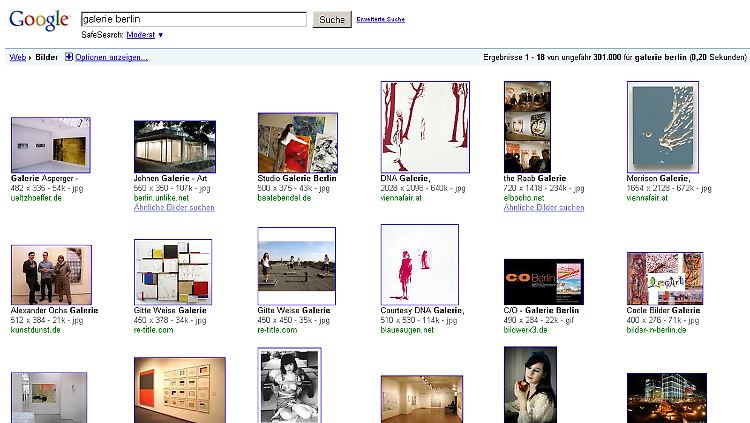
Task: Open the Cacle Bilder Galerie thumbnail
Action: tap(665, 278)
